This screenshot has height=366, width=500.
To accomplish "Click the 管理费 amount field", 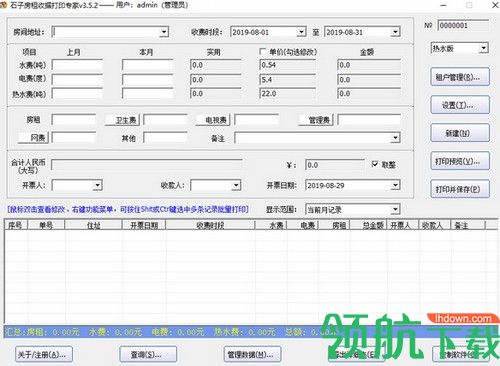I will [369, 120].
